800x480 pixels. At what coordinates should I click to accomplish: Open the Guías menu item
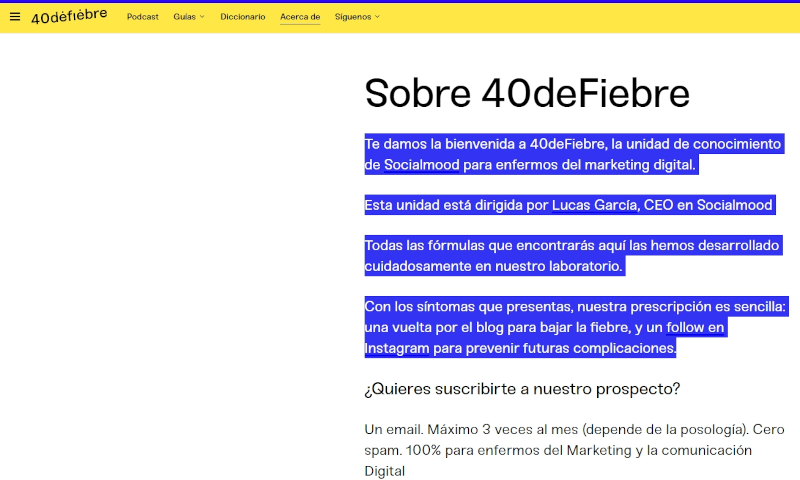(x=185, y=17)
